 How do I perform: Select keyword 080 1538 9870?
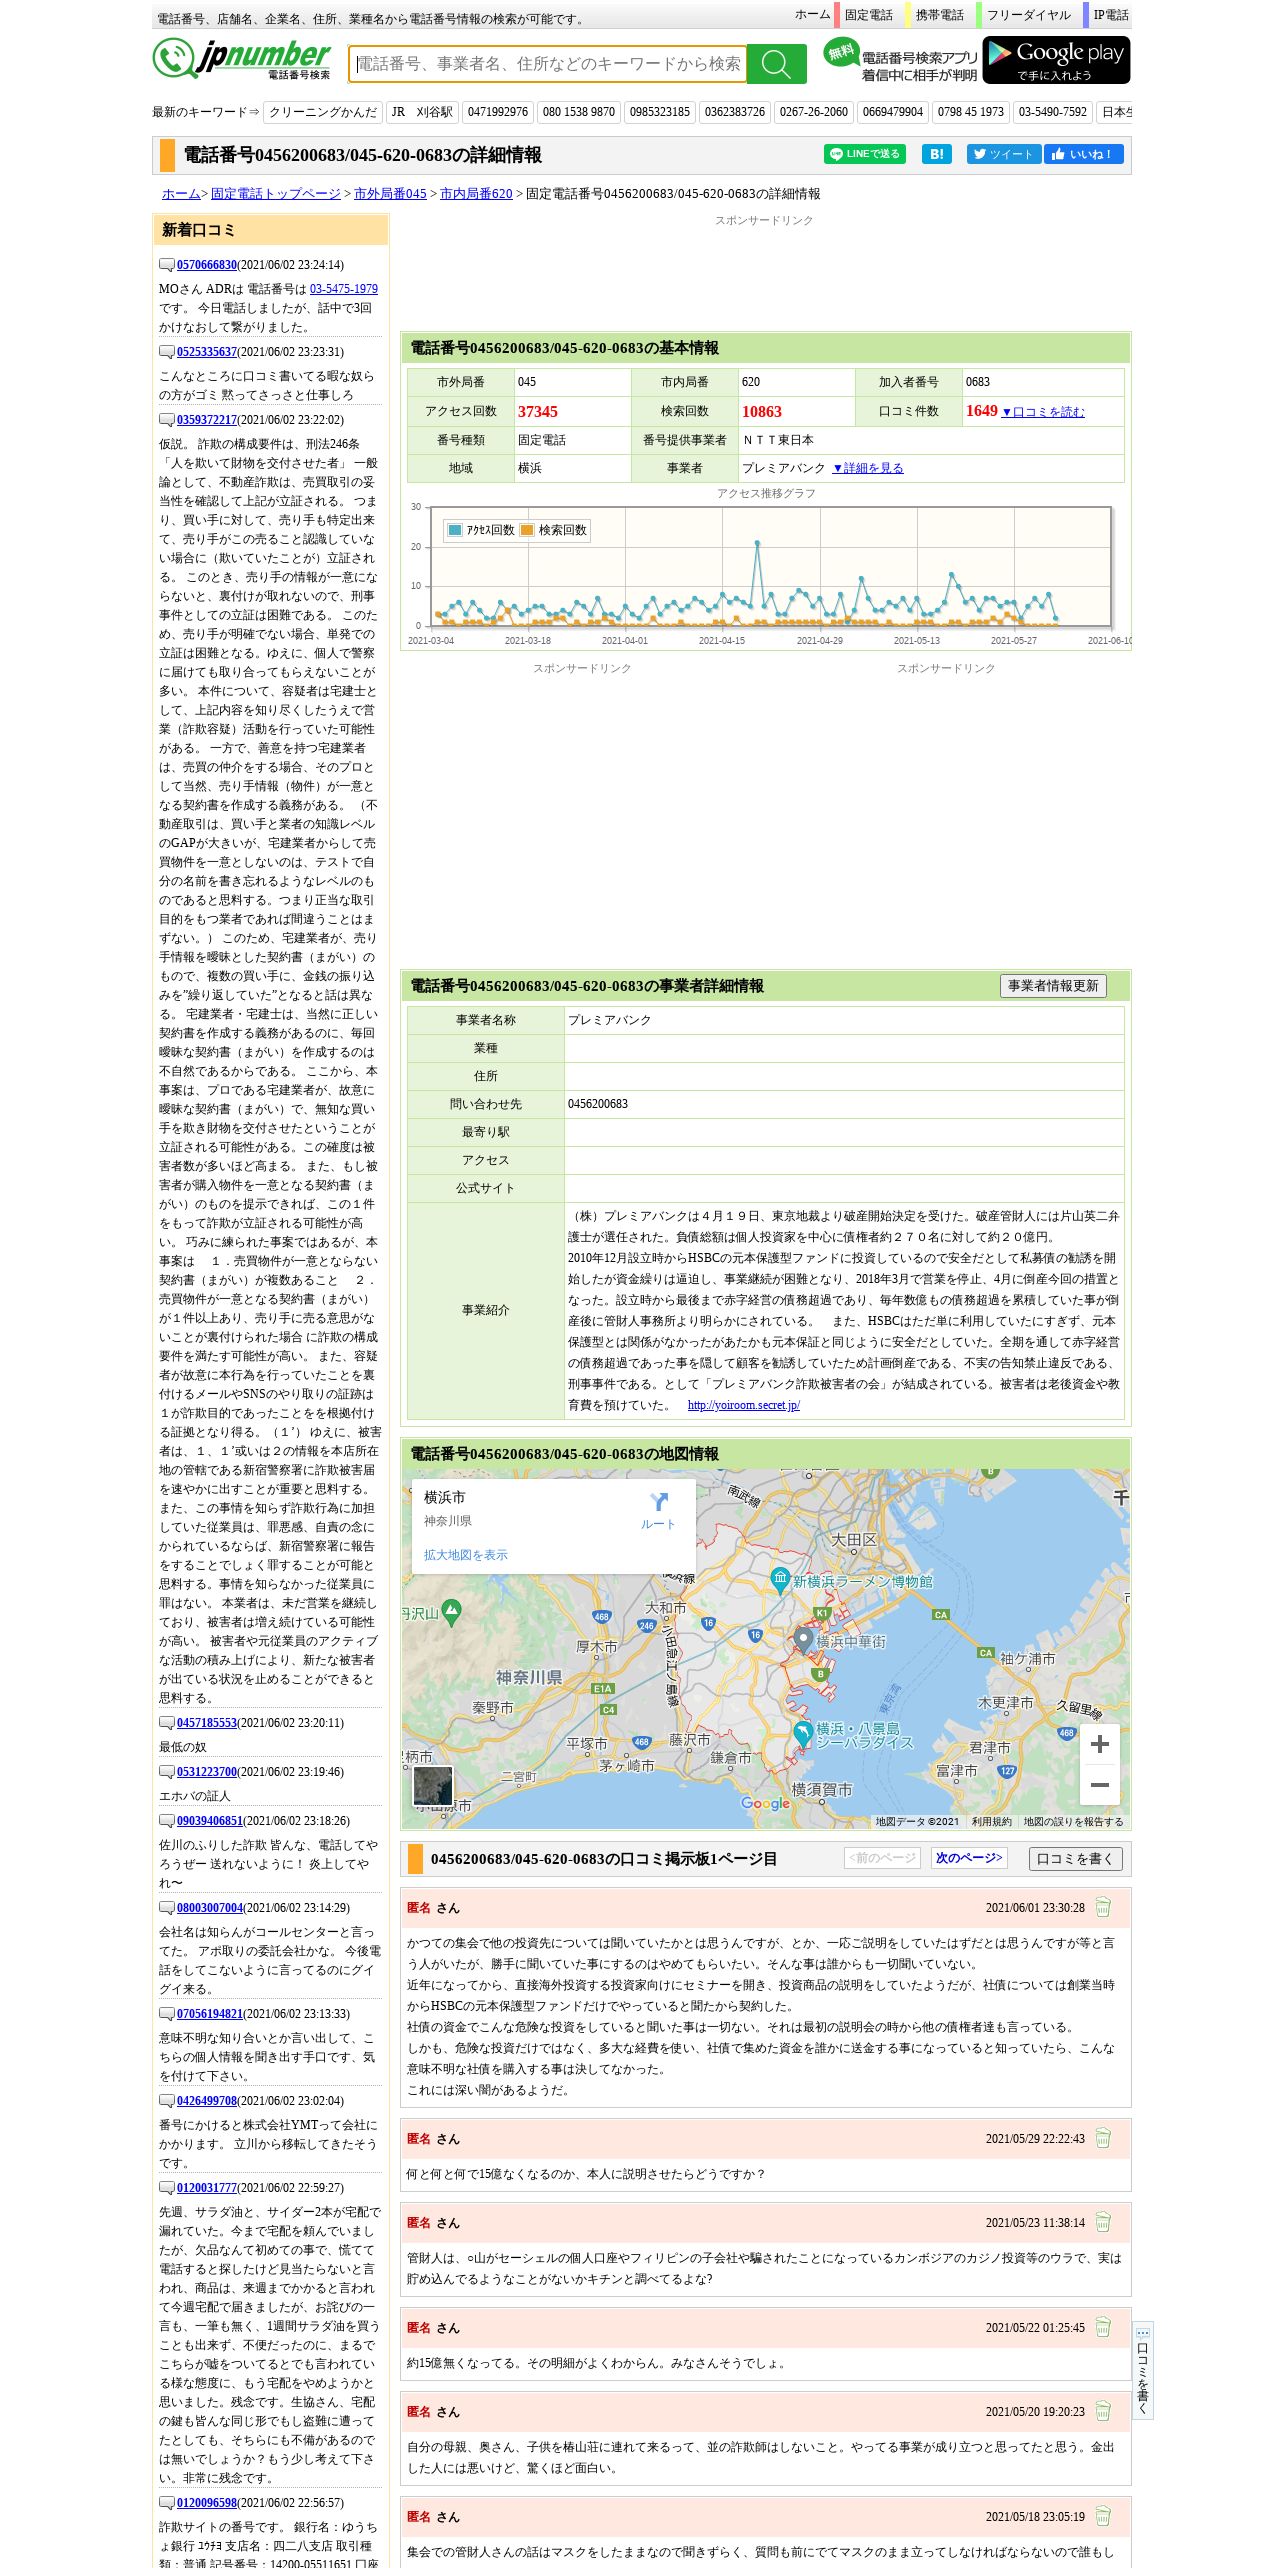pos(579,112)
